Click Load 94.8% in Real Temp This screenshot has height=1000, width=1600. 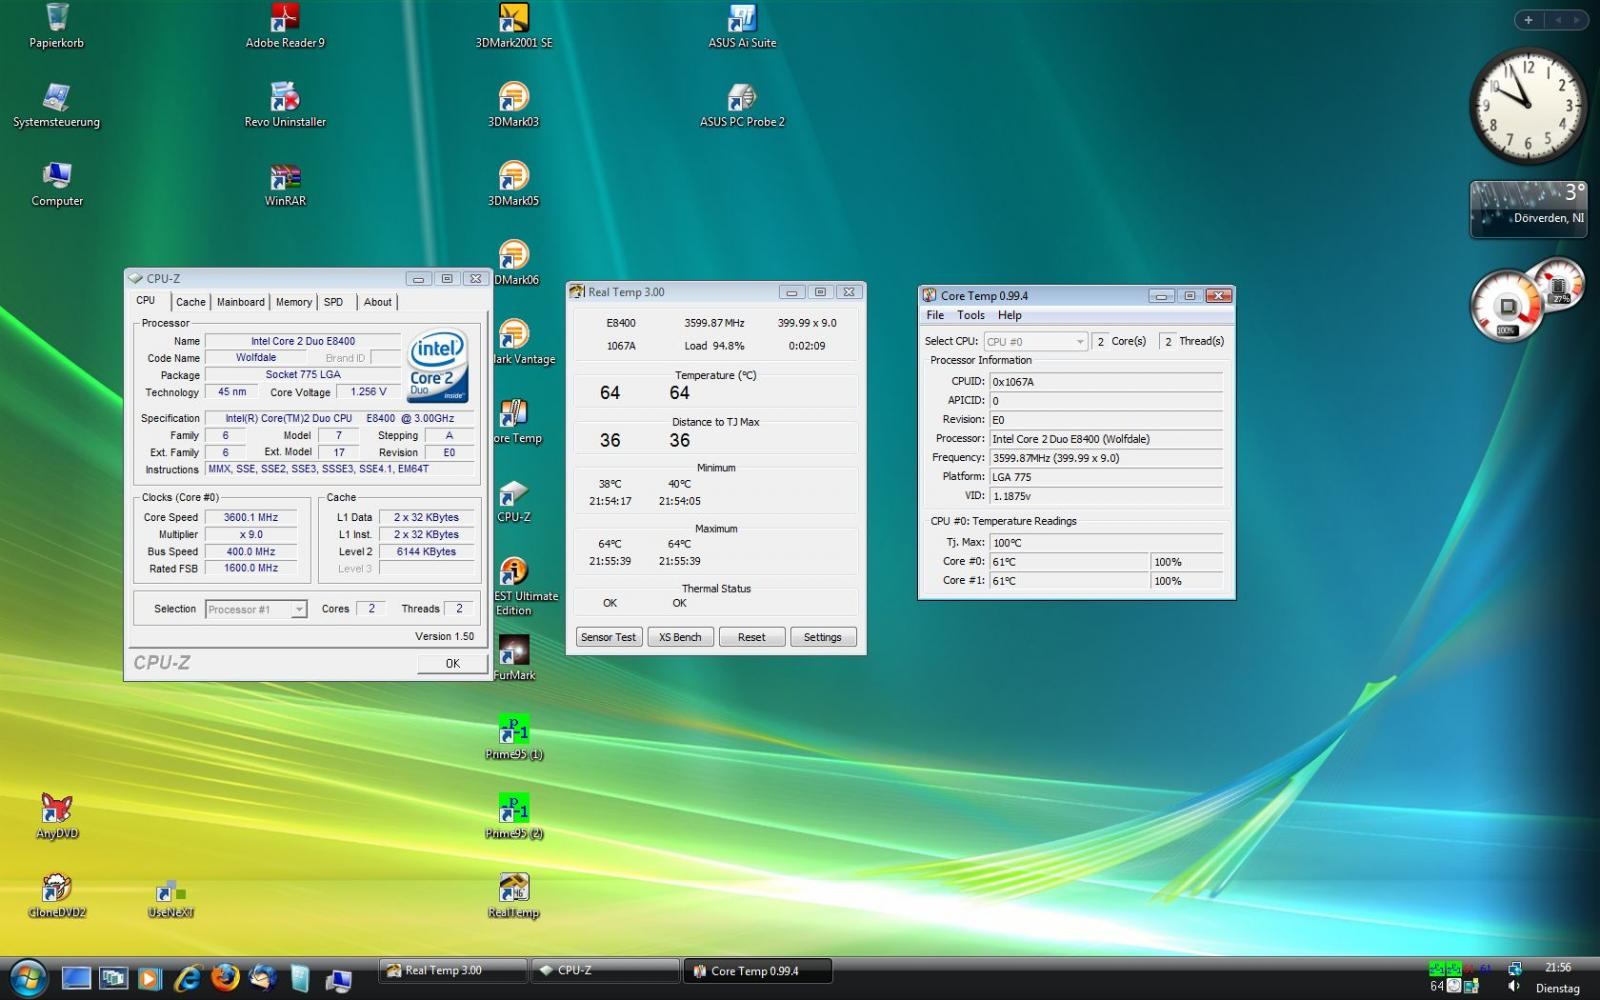(x=714, y=346)
